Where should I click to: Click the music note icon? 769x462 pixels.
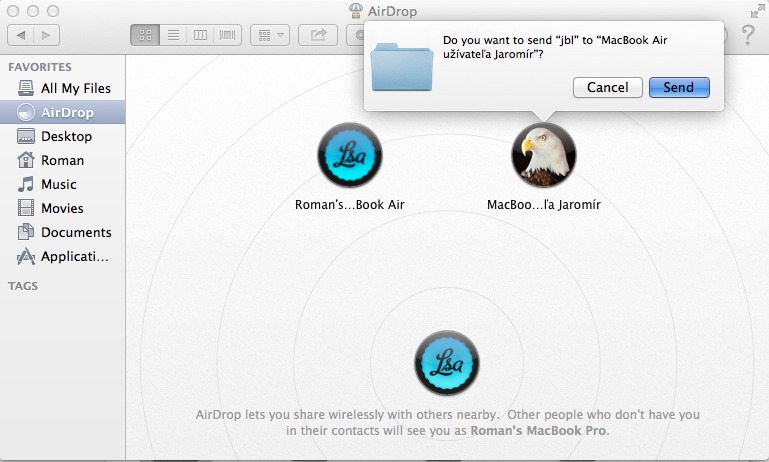point(26,184)
